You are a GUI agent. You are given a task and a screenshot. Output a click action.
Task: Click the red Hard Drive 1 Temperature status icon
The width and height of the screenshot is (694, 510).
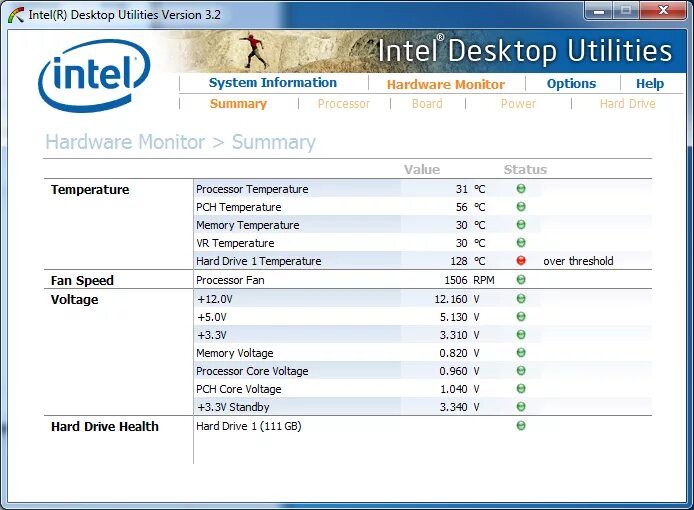521,261
